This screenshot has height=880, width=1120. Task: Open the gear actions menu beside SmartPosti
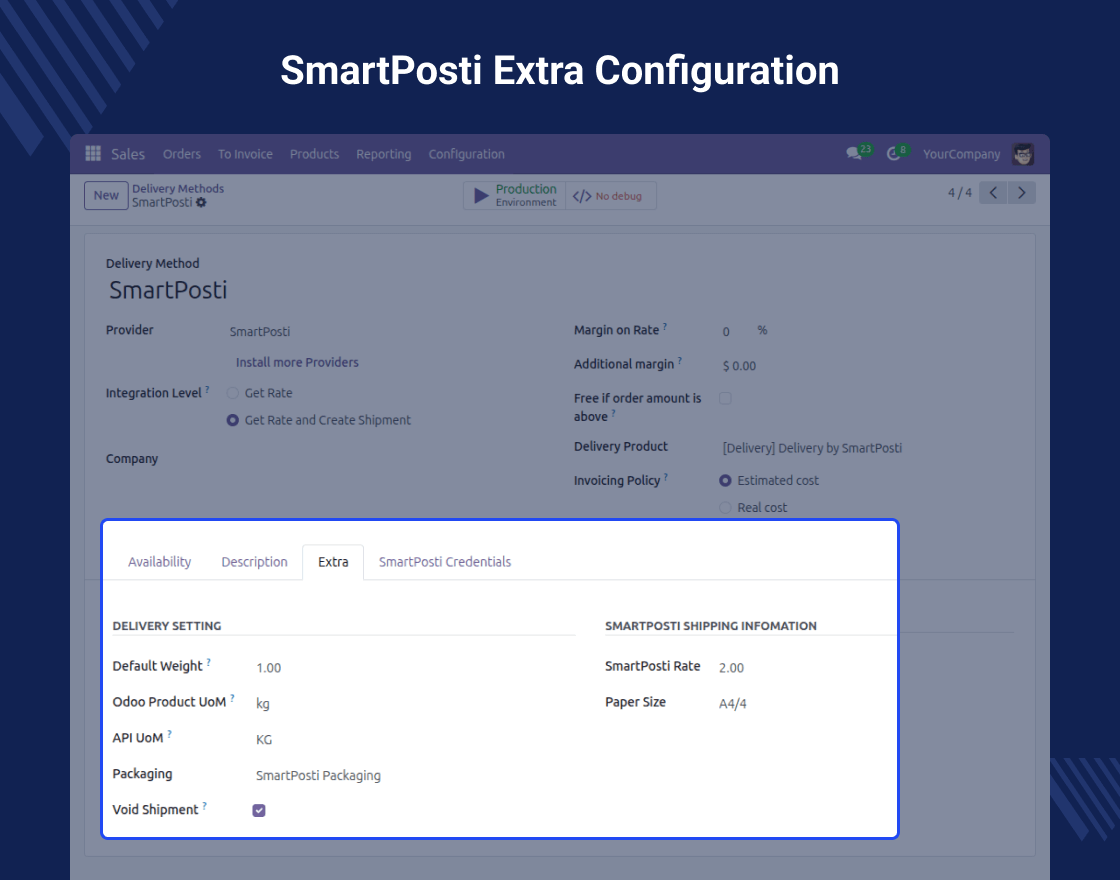click(201, 202)
